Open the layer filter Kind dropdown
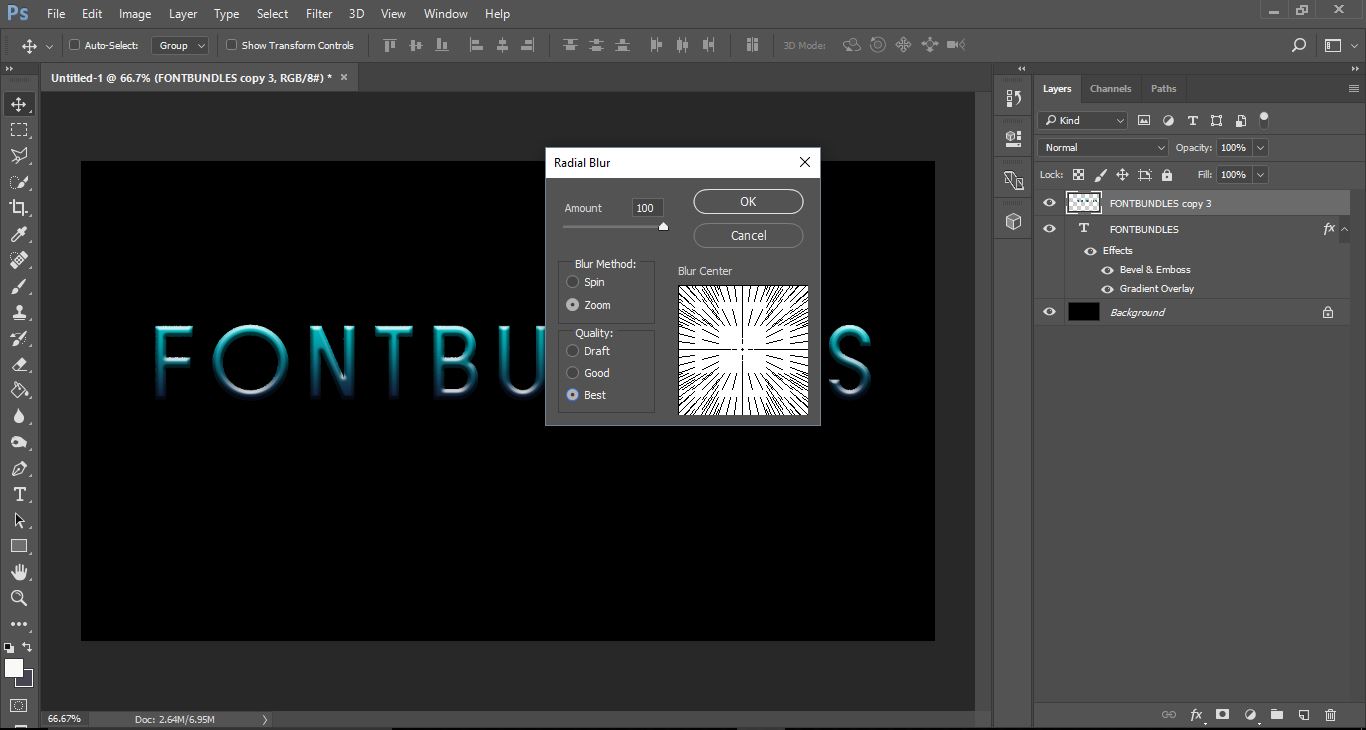Viewport: 1366px width, 730px height. tap(1083, 120)
